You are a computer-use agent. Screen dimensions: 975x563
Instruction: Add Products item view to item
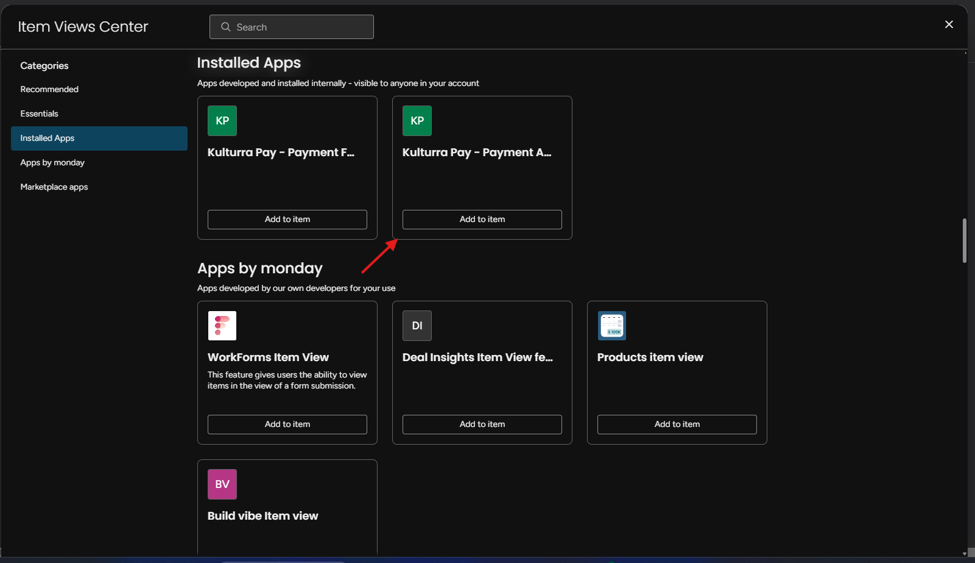coord(677,424)
